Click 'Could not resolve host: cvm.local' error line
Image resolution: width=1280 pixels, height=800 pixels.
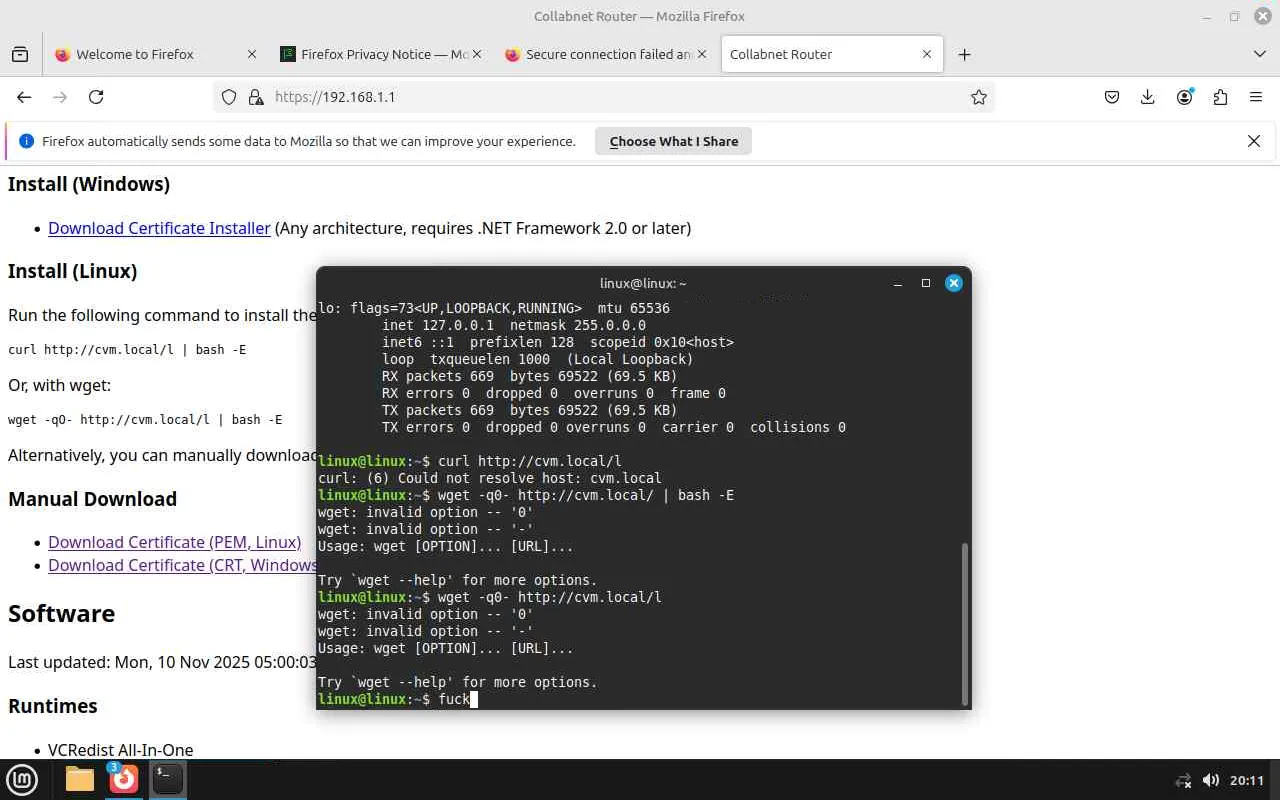pos(489,478)
